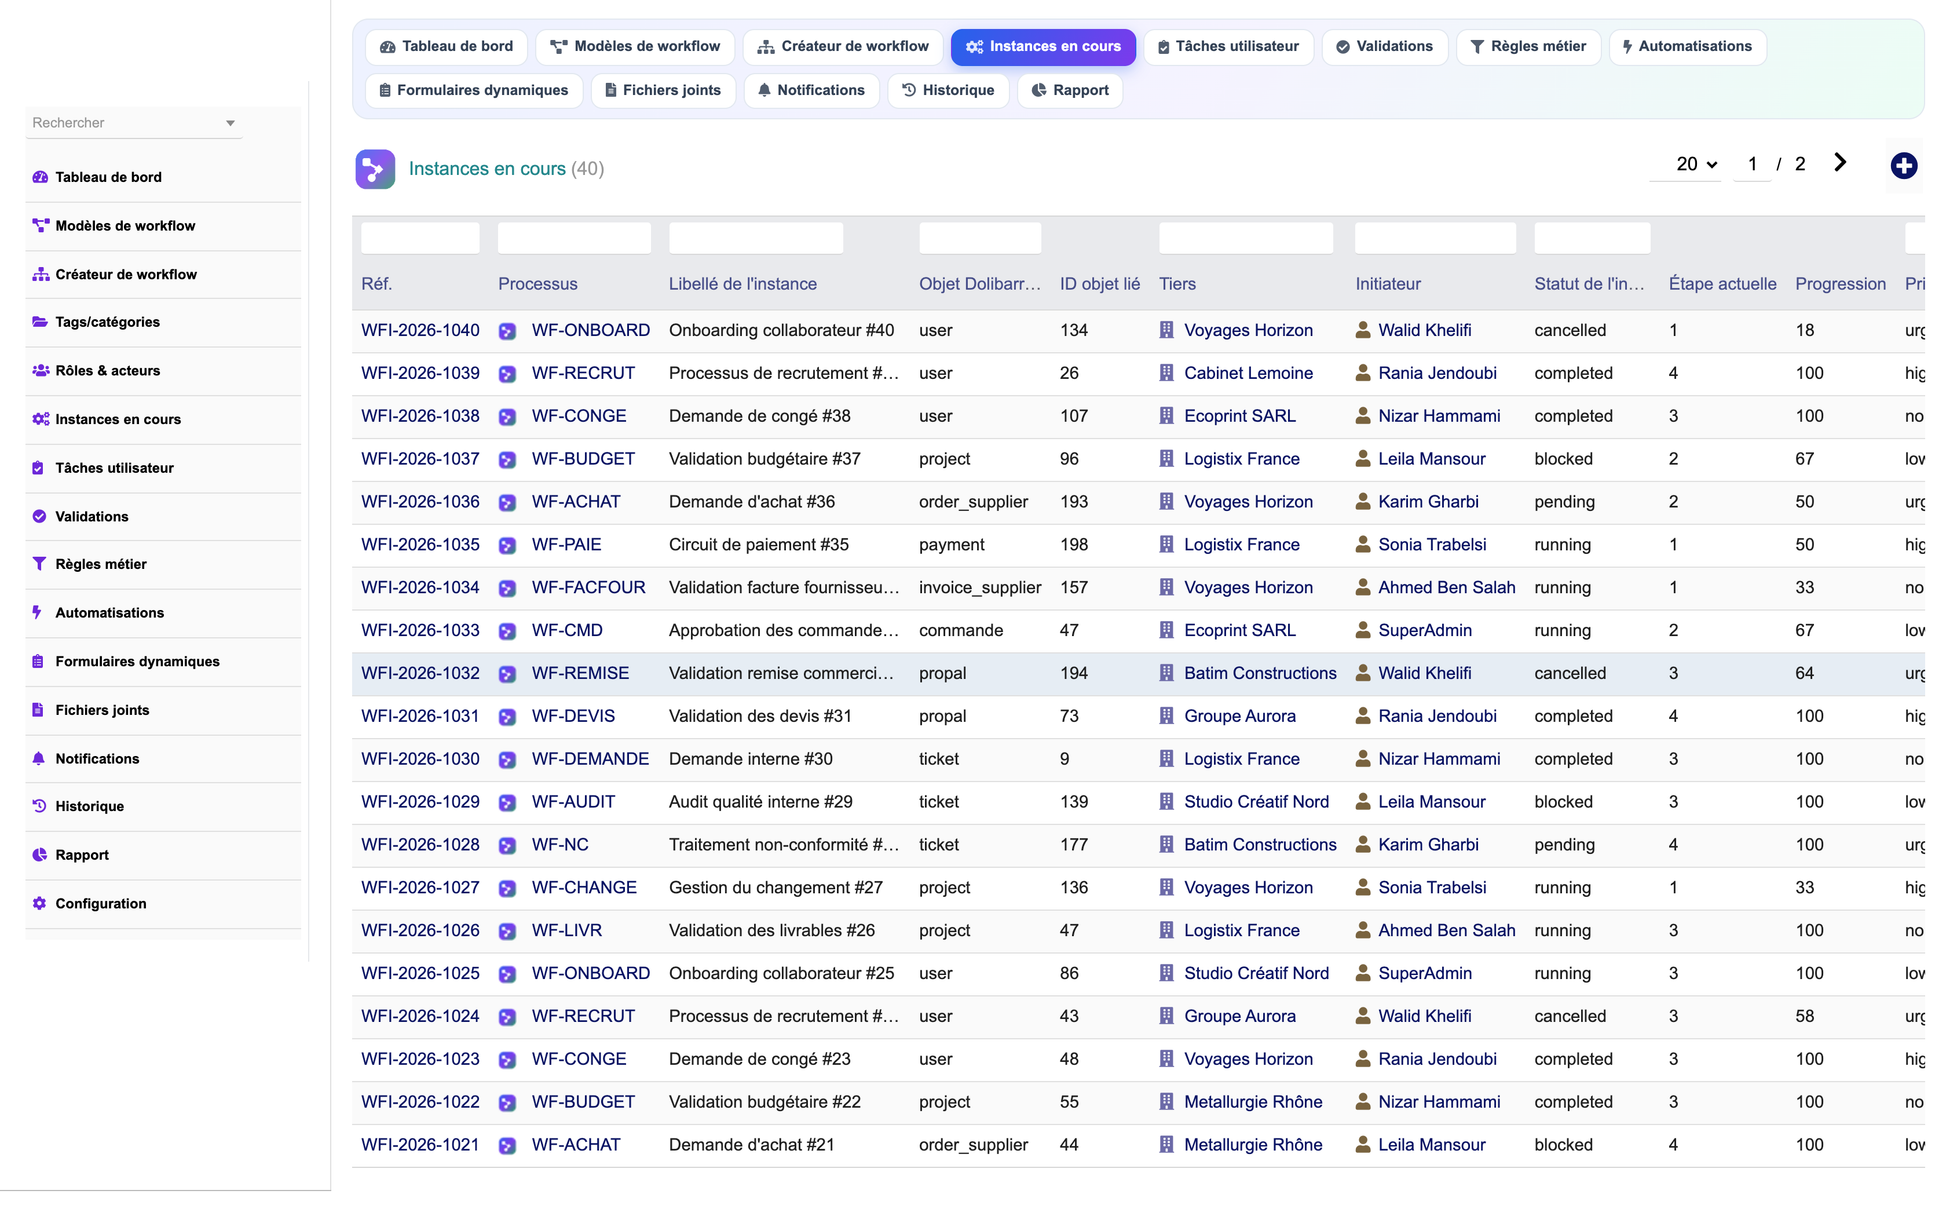
Task: Click the Réf. filter input field
Action: click(420, 238)
